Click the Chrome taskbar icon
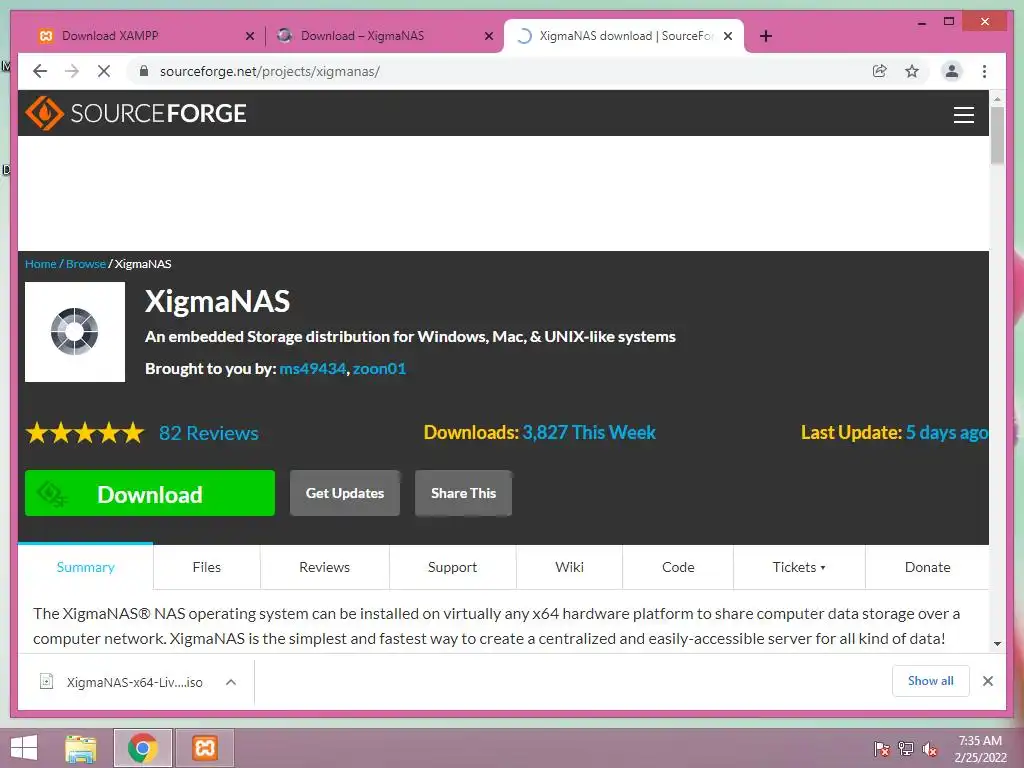Image resolution: width=1024 pixels, height=768 pixels. [143, 748]
